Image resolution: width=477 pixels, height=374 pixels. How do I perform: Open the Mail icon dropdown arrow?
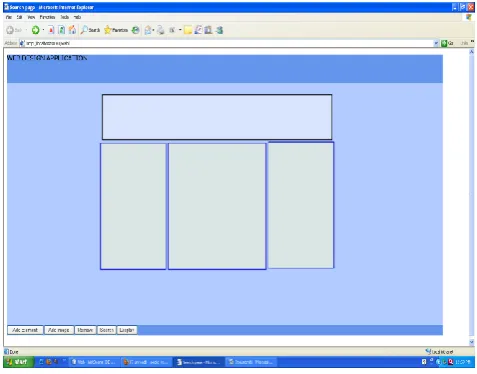click(x=153, y=30)
